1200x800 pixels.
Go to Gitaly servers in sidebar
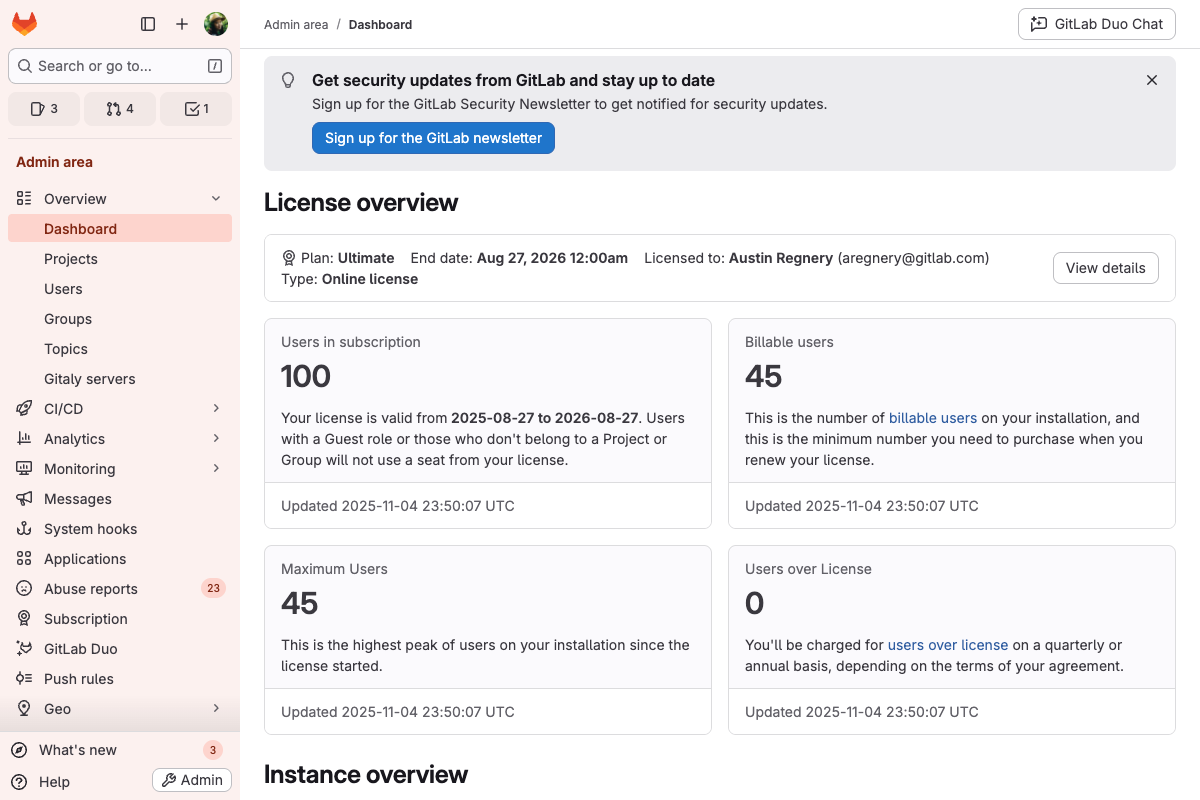(89, 379)
